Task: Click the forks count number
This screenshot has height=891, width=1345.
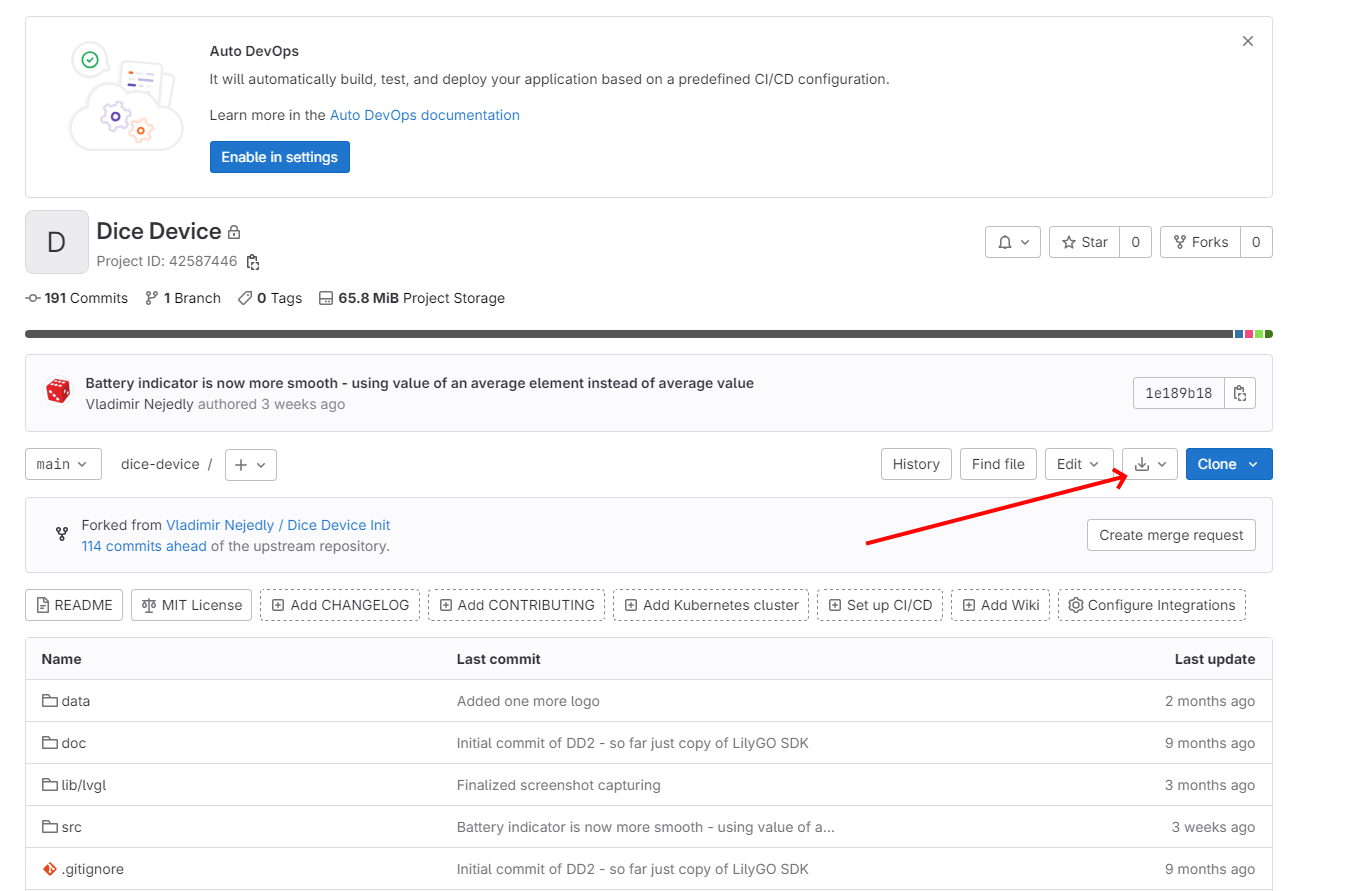Action: pos(1256,242)
